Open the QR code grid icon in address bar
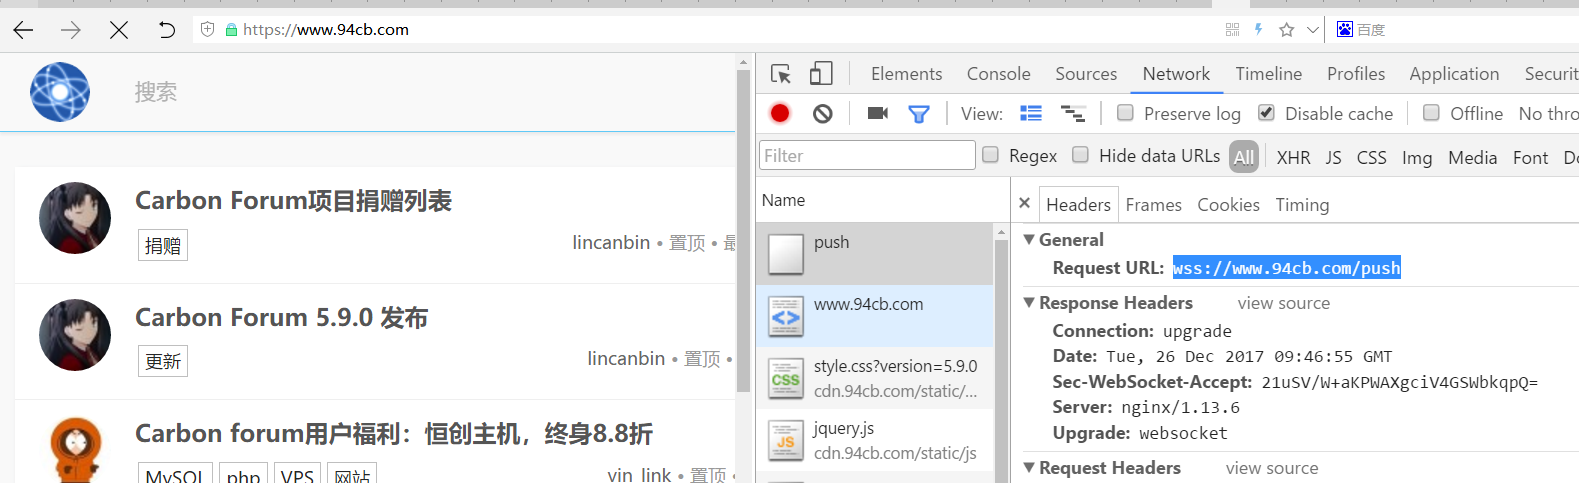Image resolution: width=1579 pixels, height=483 pixels. pyautogui.click(x=1232, y=30)
